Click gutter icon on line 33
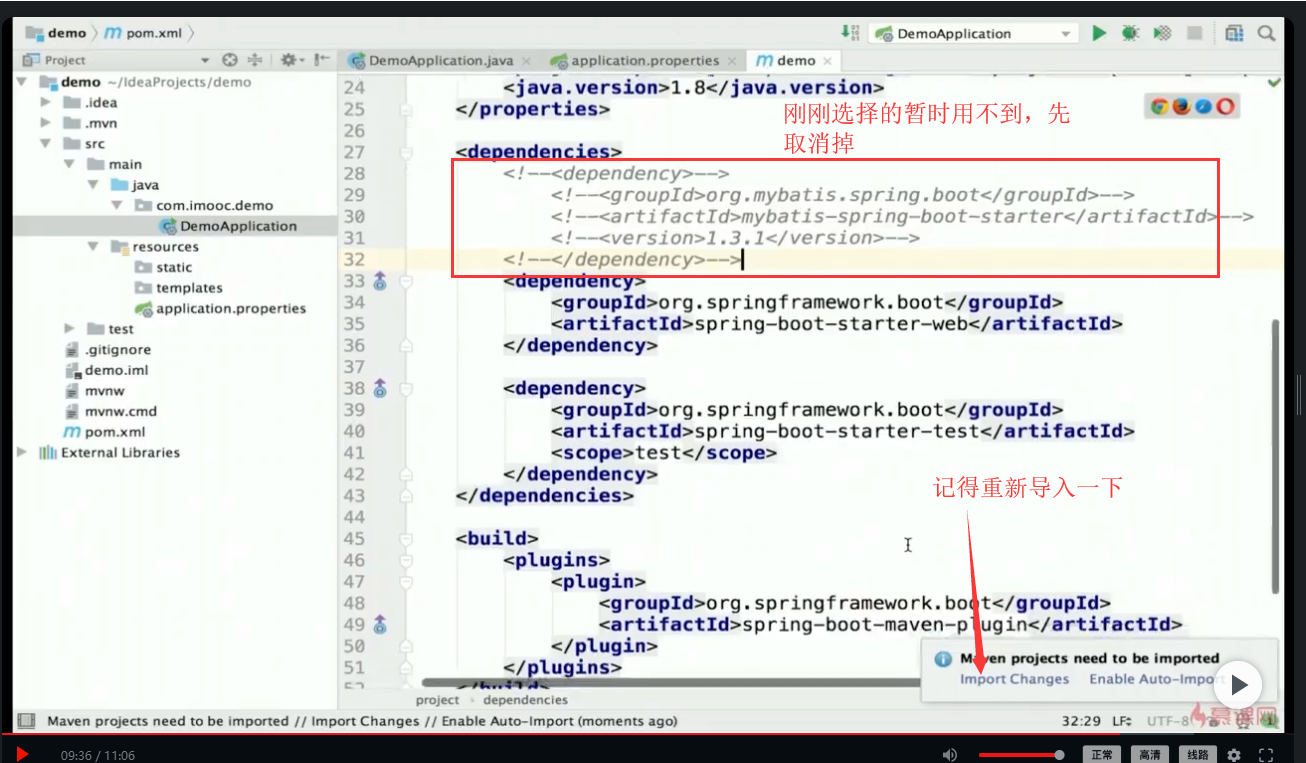This screenshot has height=763, width=1306. click(380, 282)
